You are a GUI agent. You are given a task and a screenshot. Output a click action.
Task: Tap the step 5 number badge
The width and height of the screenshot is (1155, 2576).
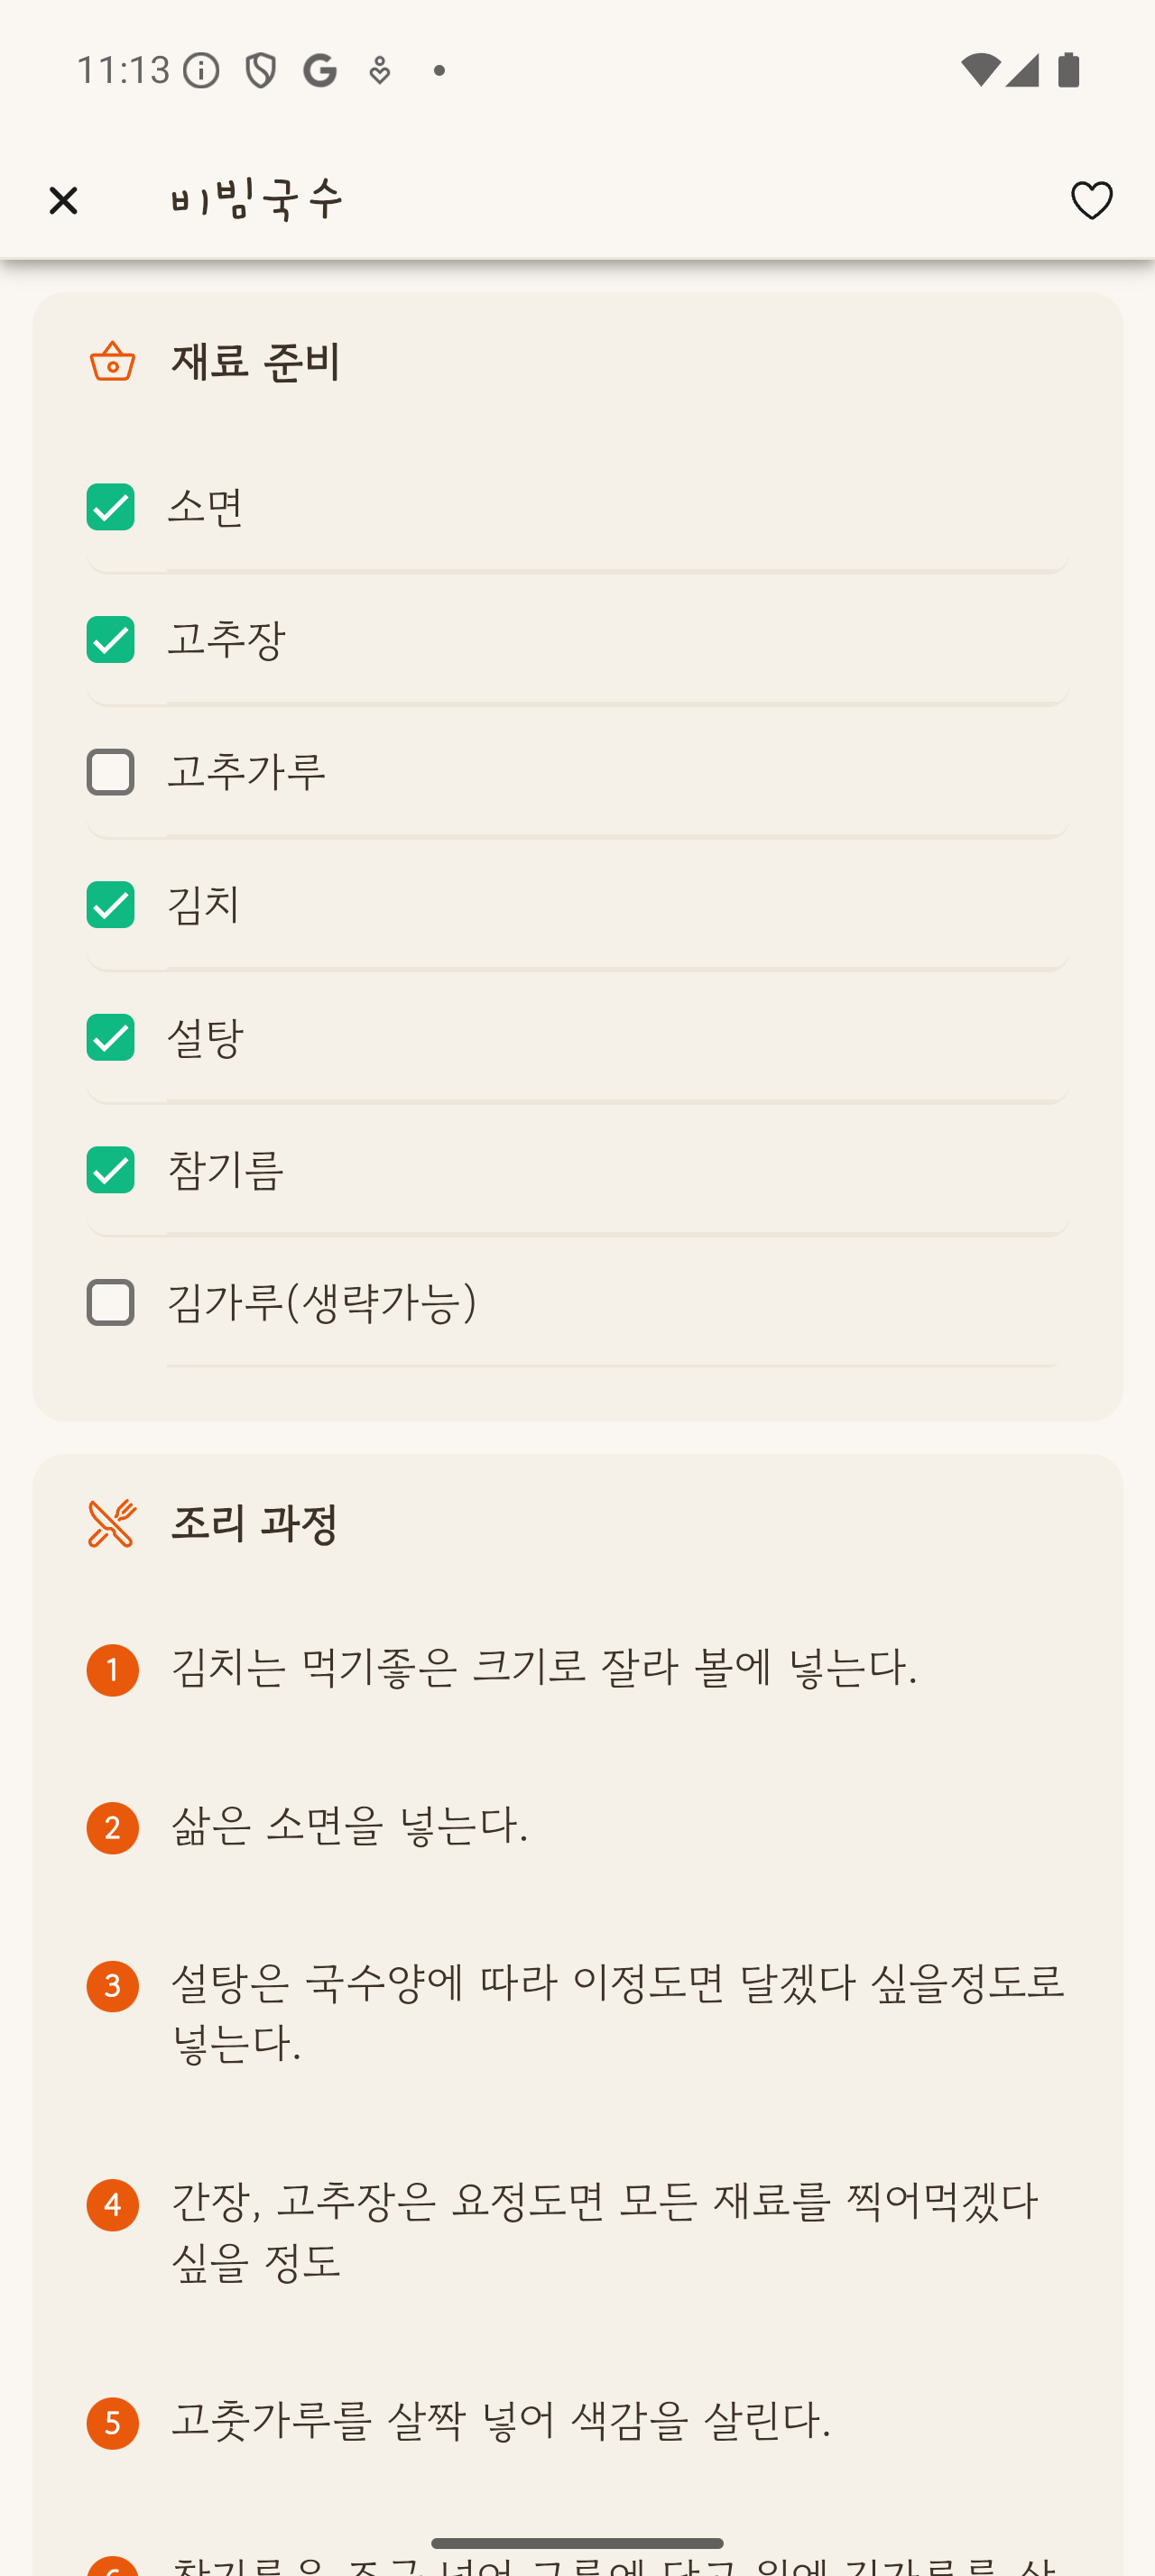pyautogui.click(x=112, y=2422)
